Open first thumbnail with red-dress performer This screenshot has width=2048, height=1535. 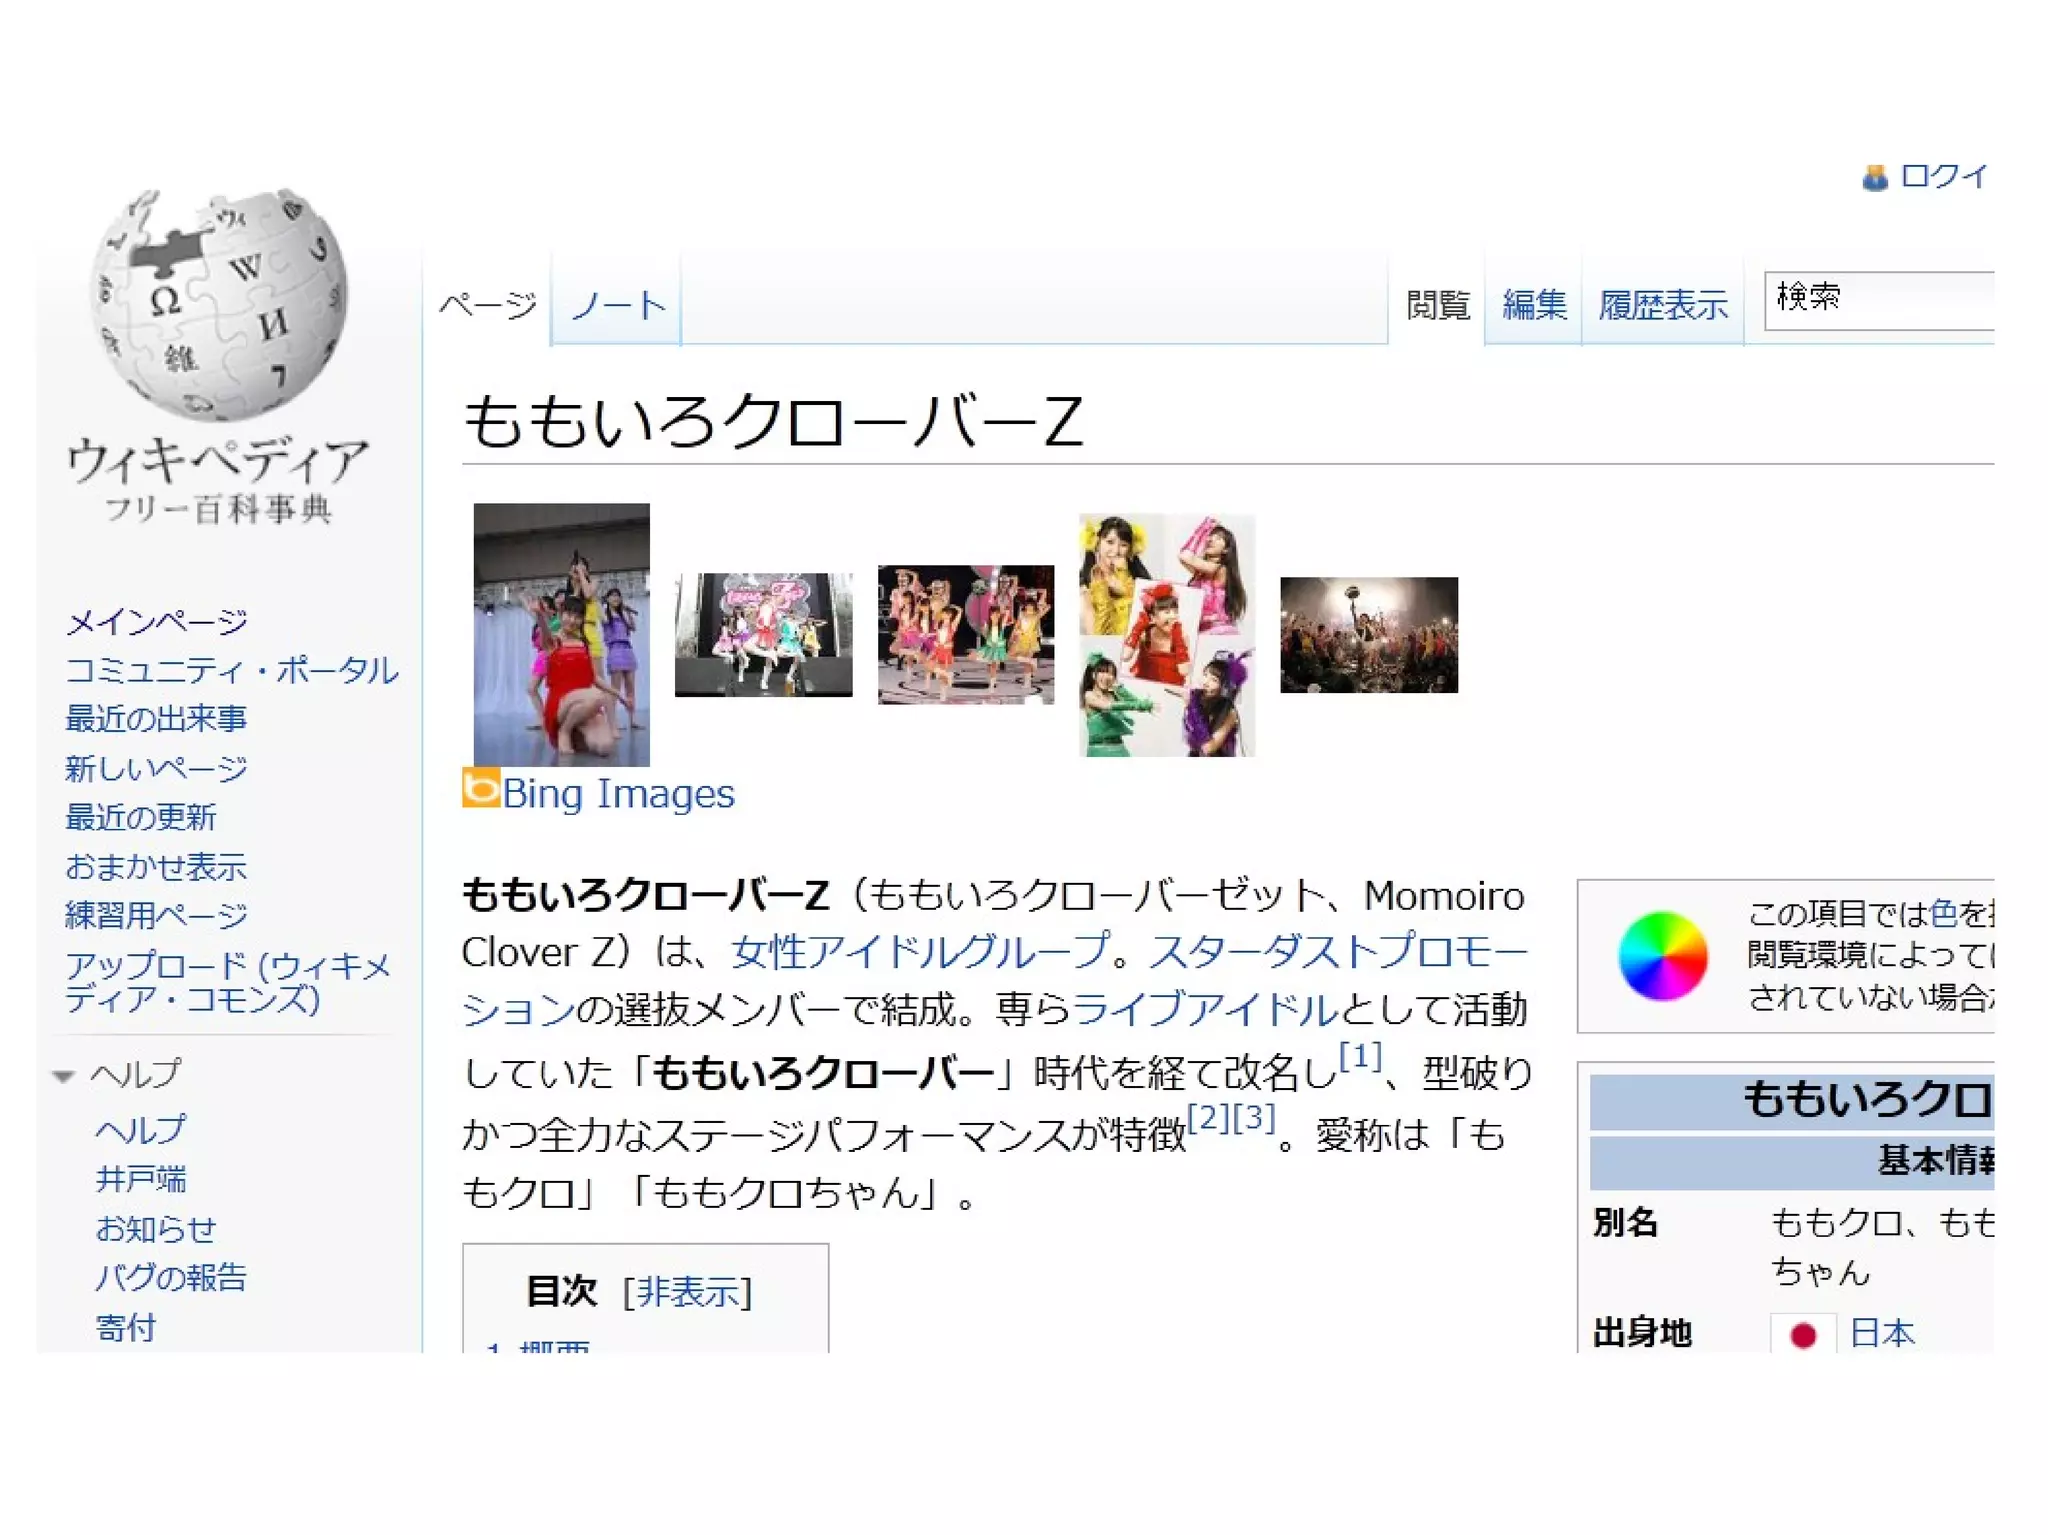coord(561,634)
